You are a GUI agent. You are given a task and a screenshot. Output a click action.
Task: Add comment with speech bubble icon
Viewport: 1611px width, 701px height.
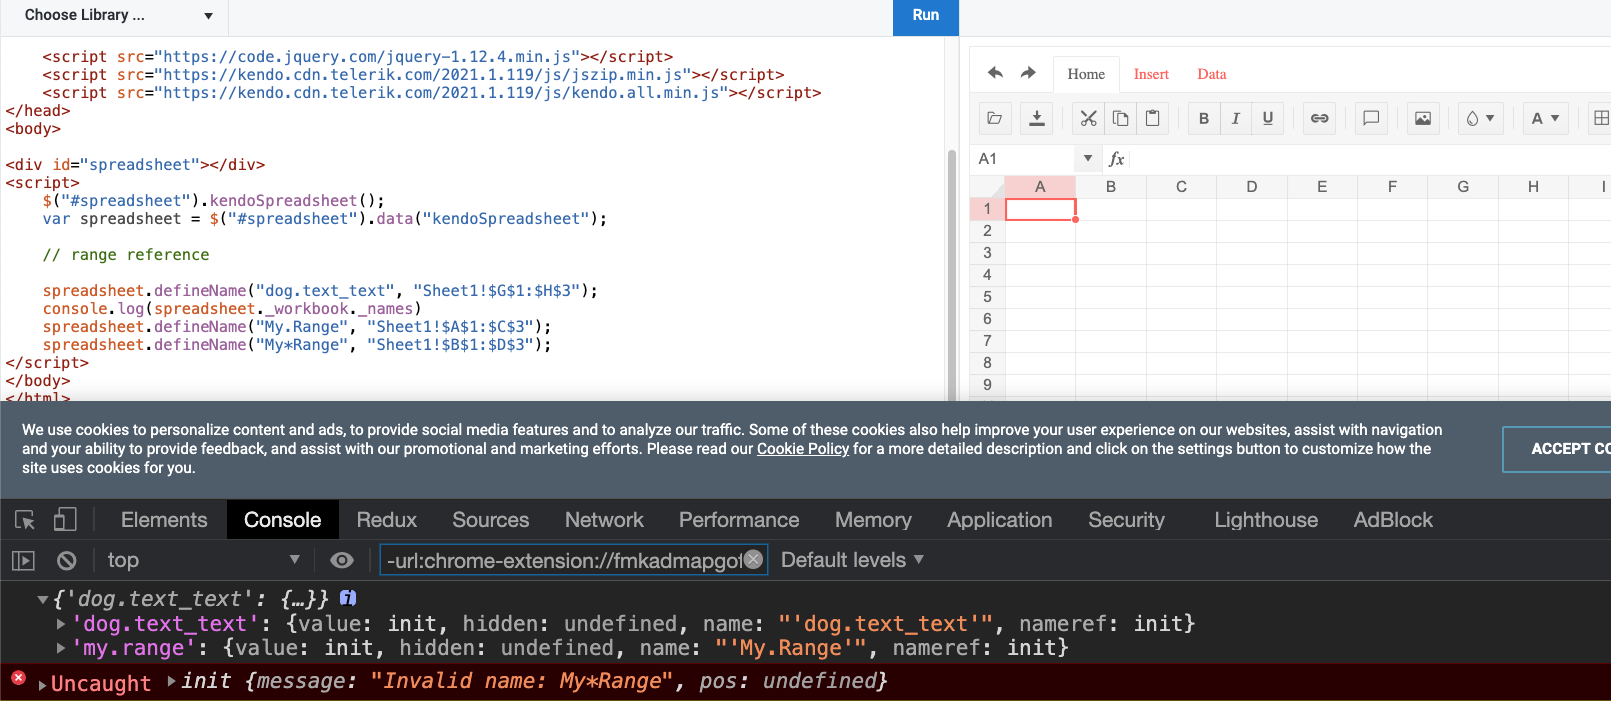click(1371, 118)
